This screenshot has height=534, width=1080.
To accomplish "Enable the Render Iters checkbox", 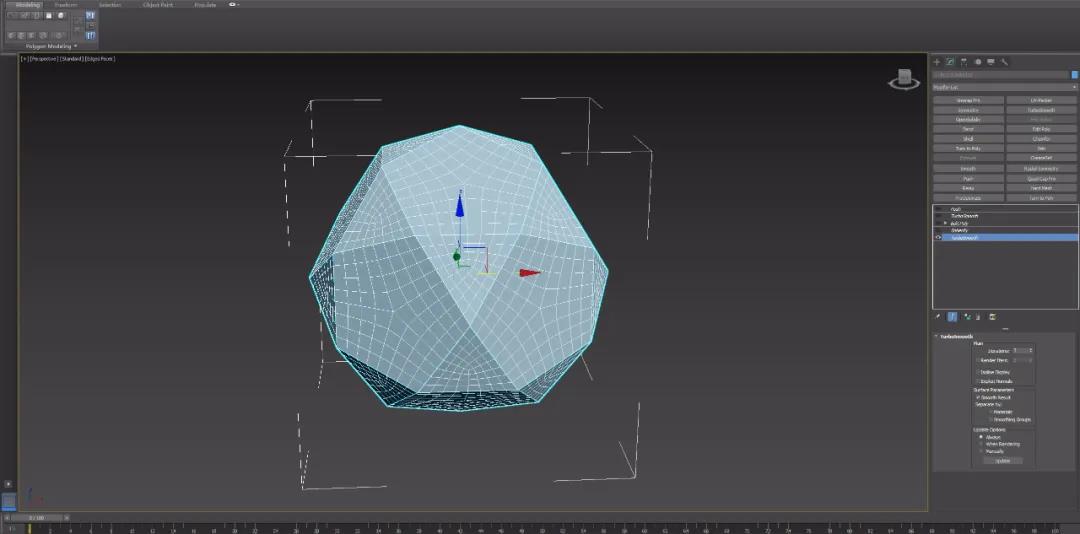I will click(977, 360).
